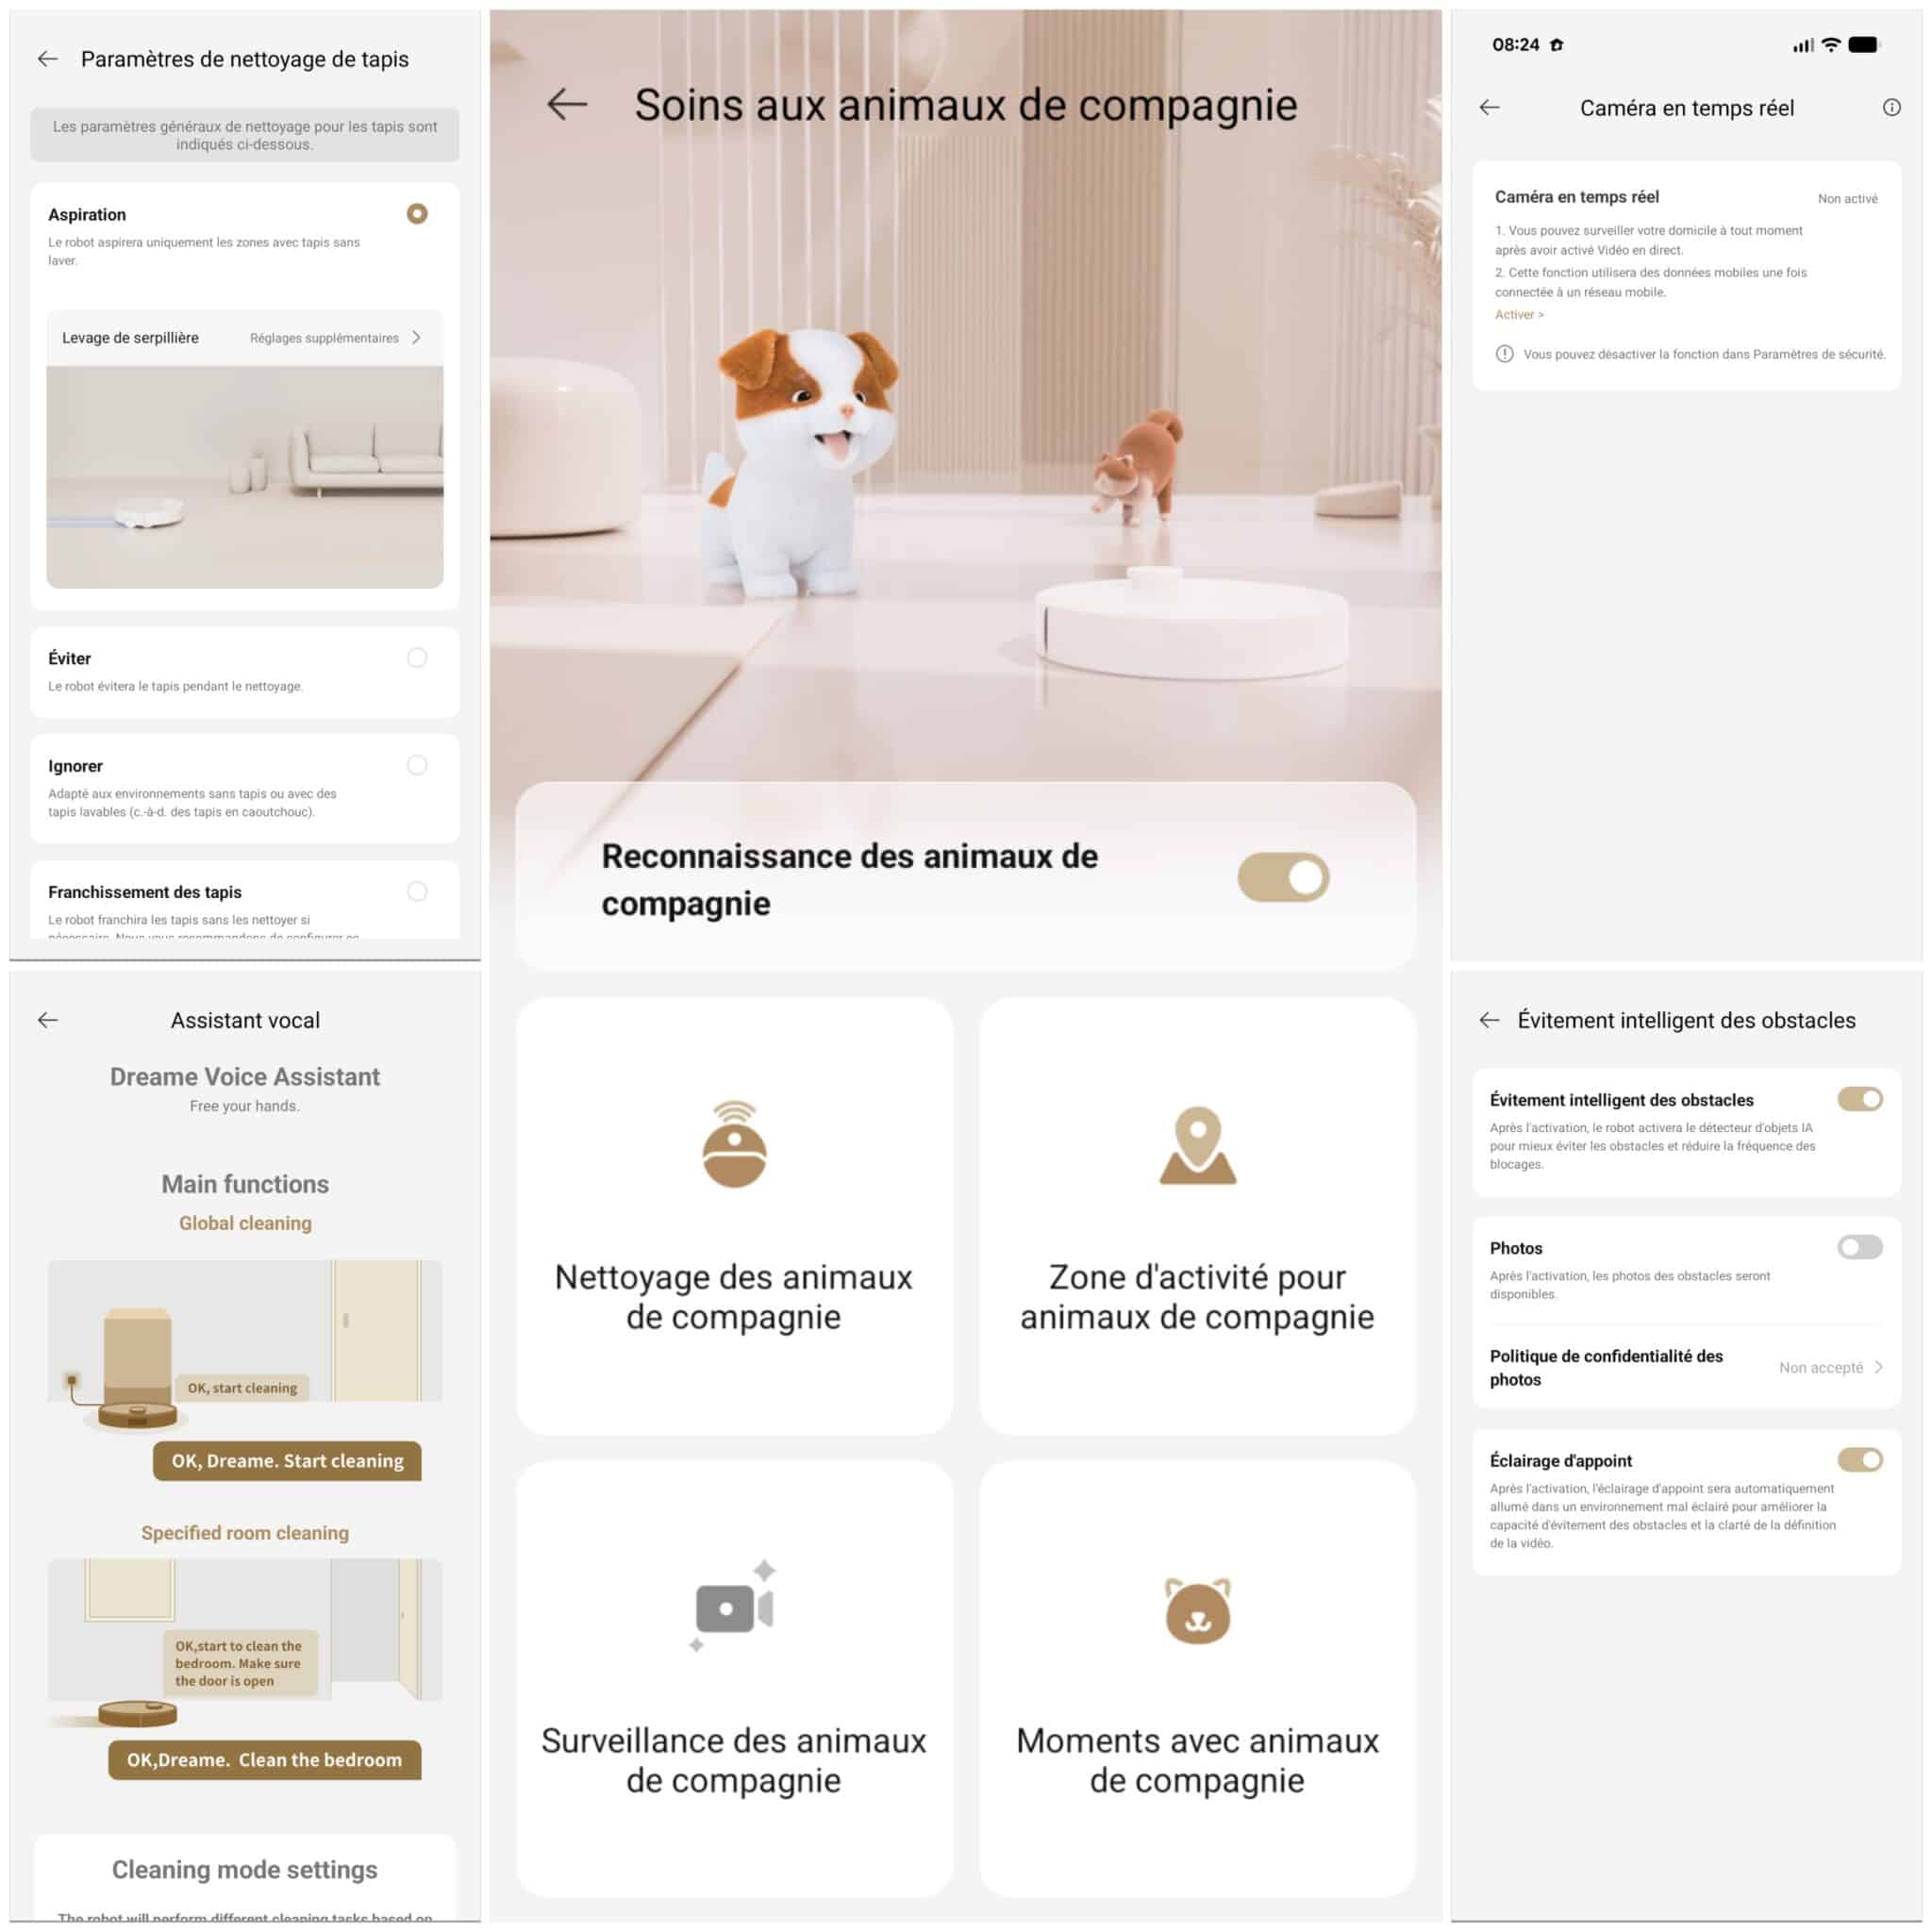The width and height of the screenshot is (1932, 1932).
Task: Go back from Paramètres de nettoyage de tapis
Action: tap(47, 59)
